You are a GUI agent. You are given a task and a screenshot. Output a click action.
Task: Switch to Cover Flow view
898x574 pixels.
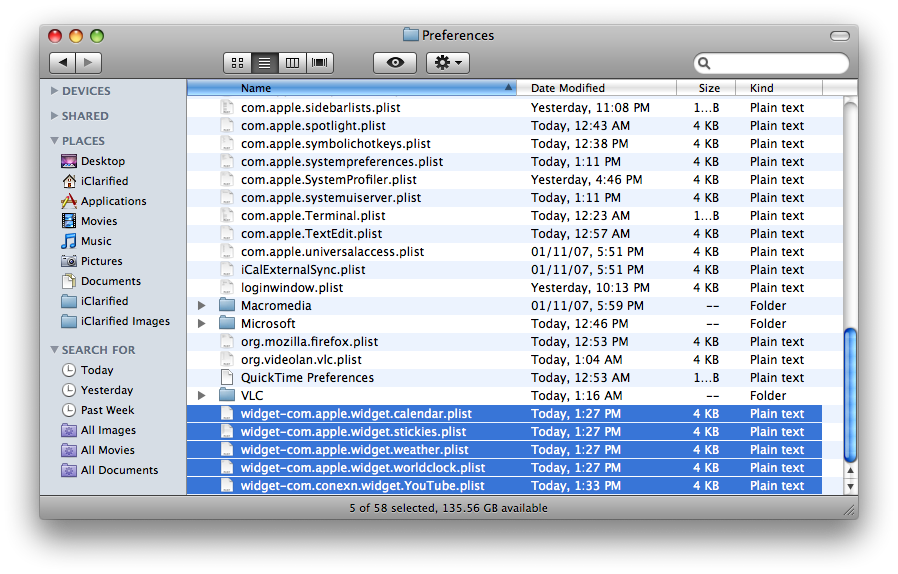pos(320,63)
